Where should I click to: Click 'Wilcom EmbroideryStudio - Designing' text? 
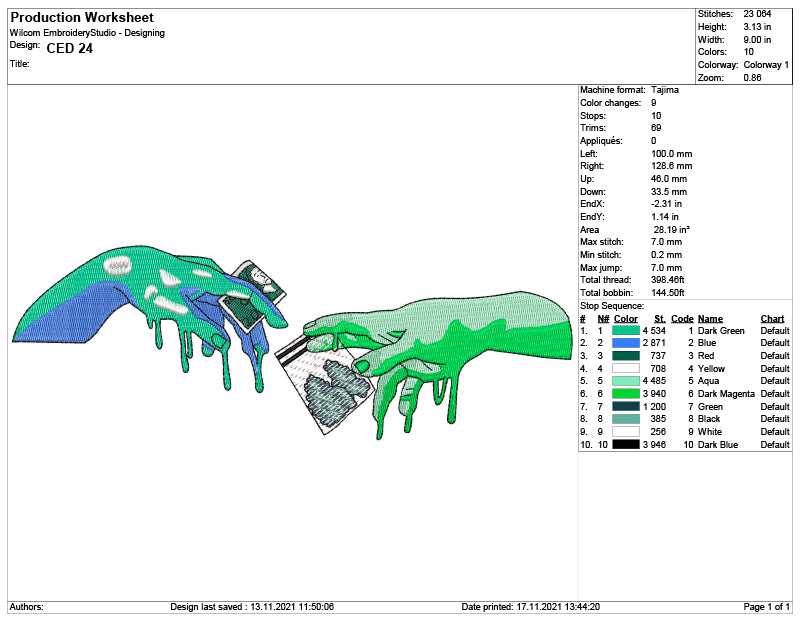87,33
